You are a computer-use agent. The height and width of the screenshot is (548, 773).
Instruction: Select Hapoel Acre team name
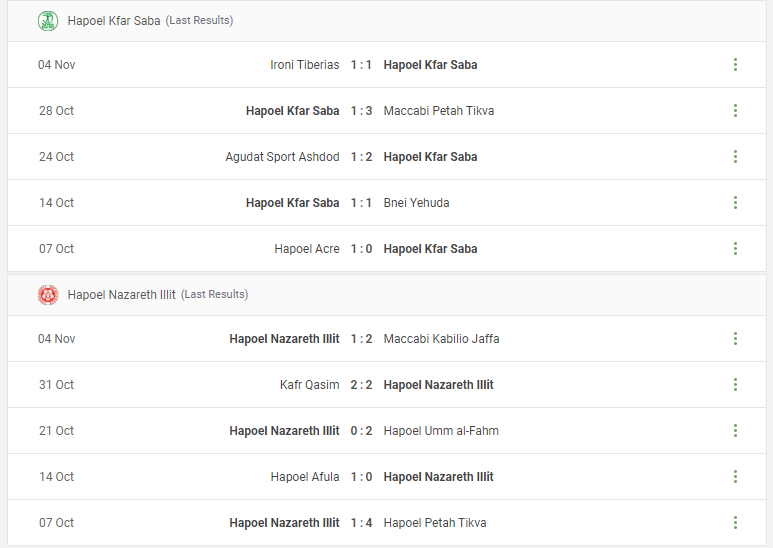[x=307, y=248]
